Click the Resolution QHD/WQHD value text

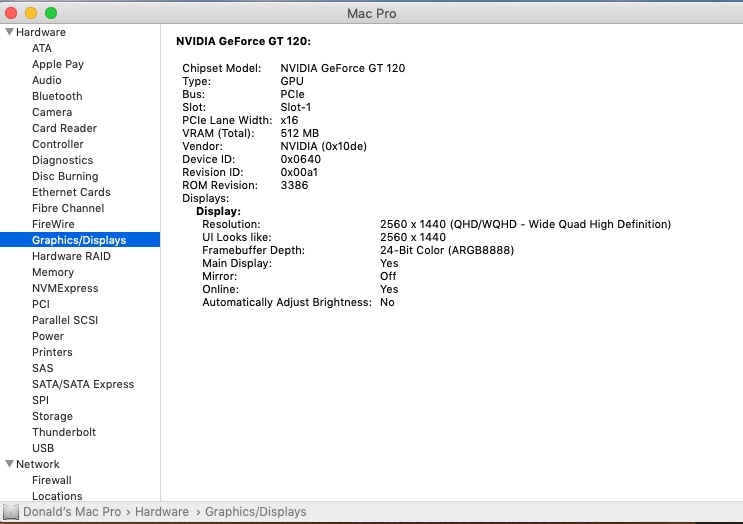(x=526, y=224)
